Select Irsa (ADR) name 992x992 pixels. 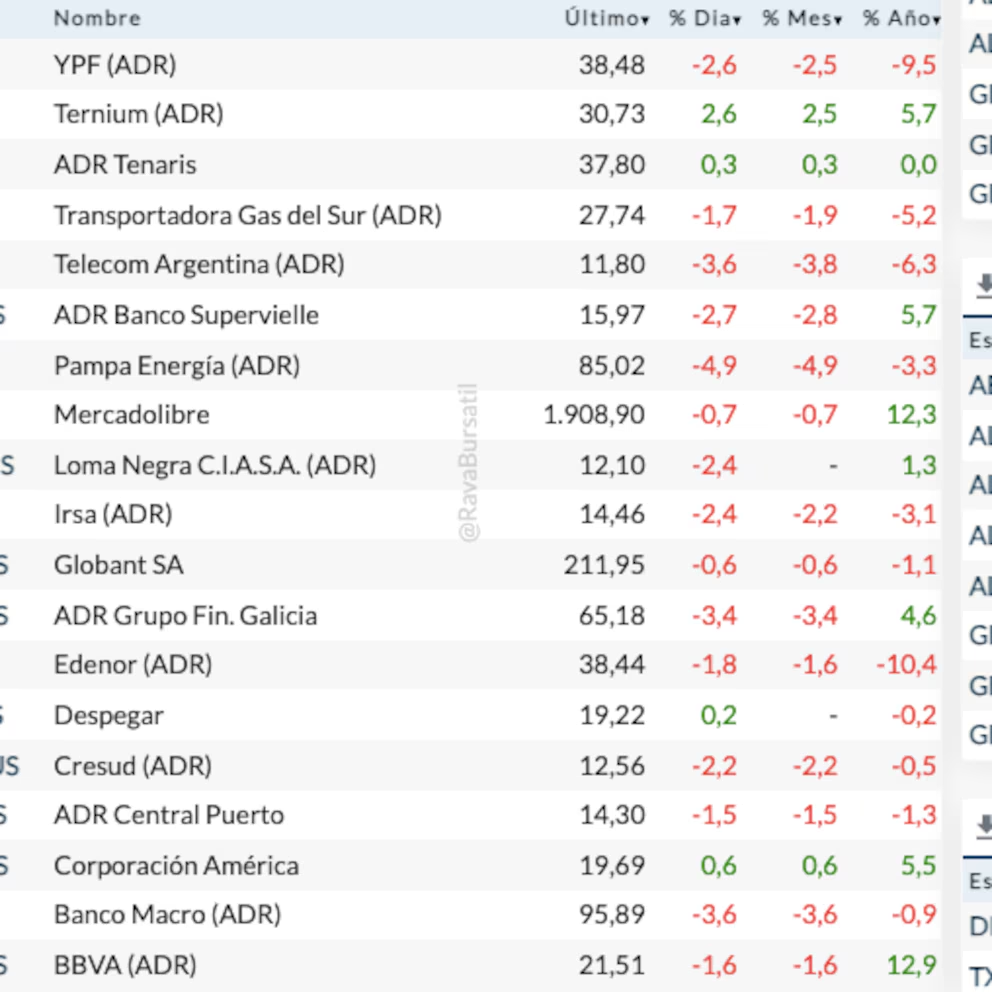coord(113,514)
